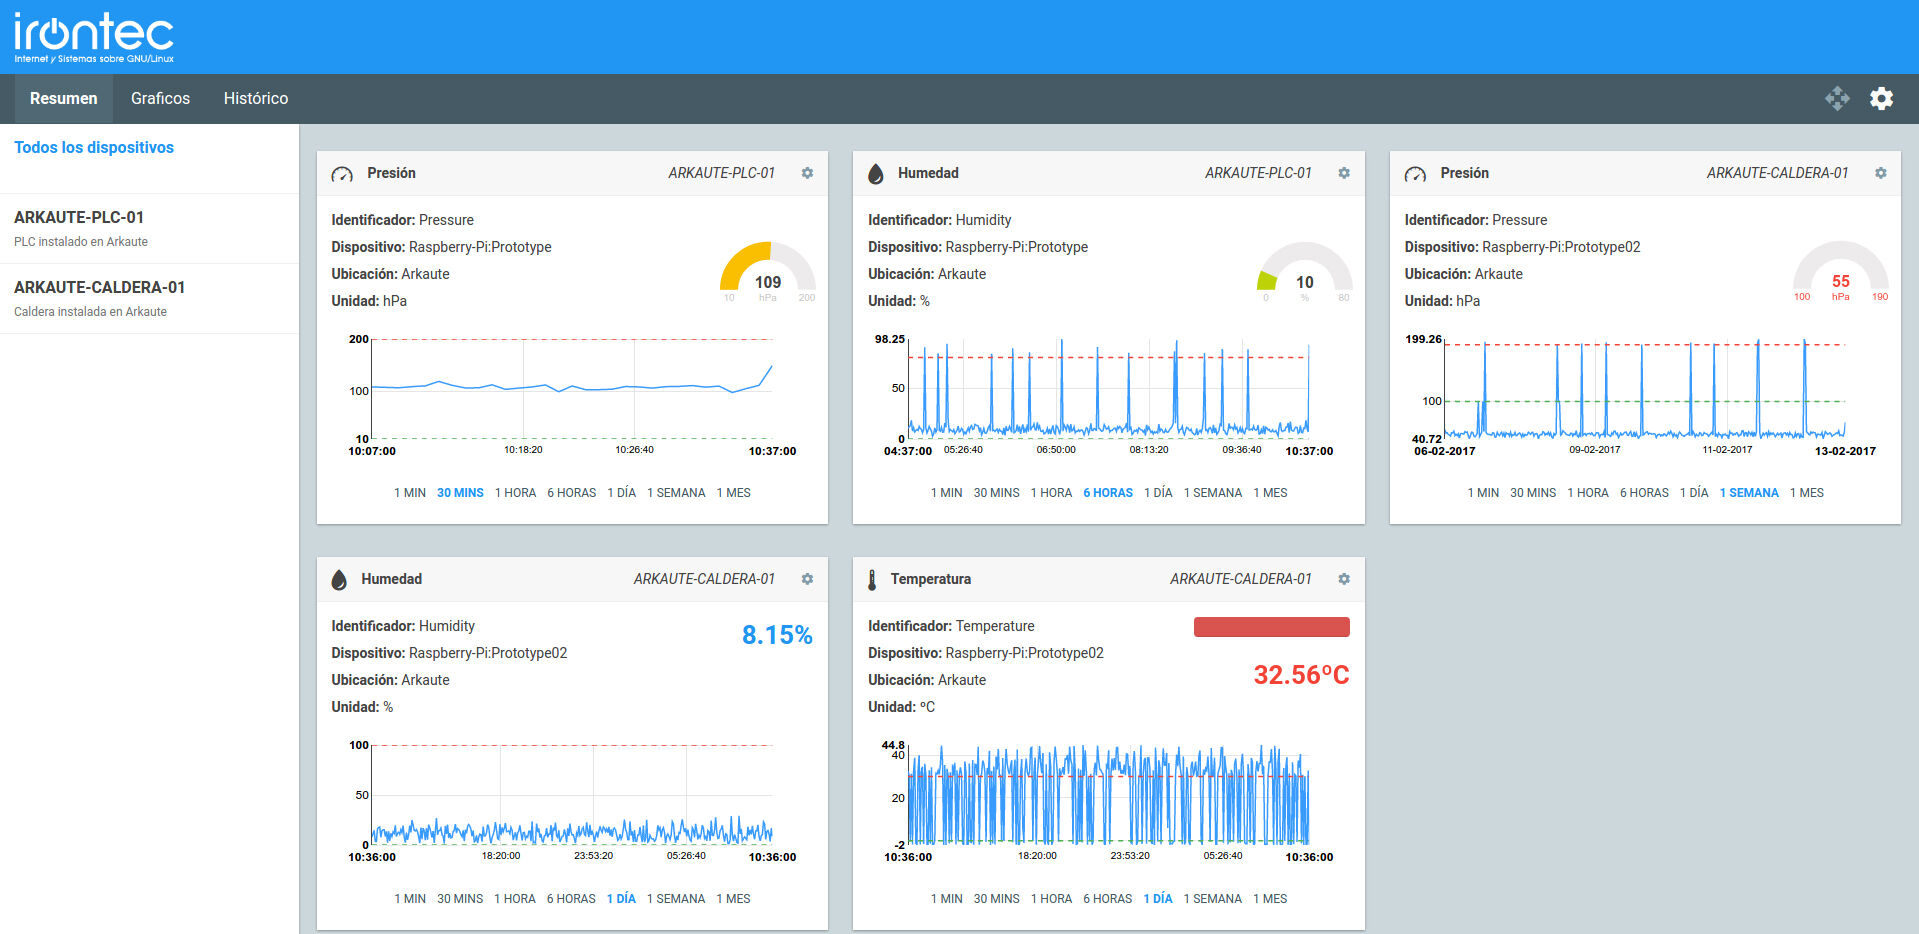Click the red temperature level bar

(x=1271, y=627)
